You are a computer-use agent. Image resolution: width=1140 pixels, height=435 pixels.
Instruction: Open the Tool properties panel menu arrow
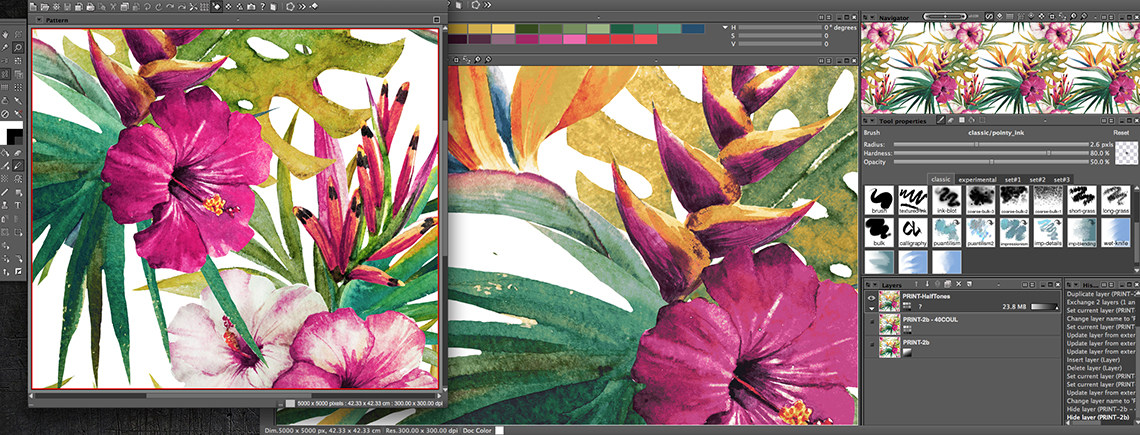point(872,121)
